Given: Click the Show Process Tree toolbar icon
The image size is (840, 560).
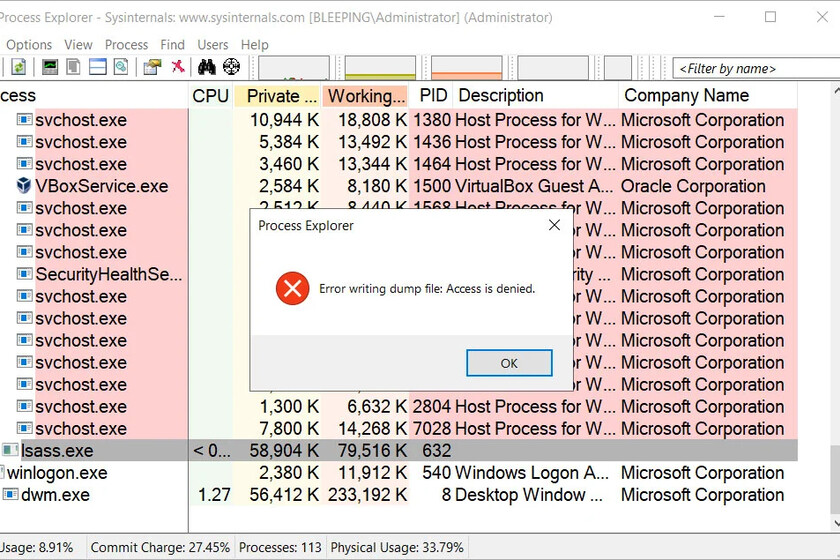Looking at the screenshot, I should 74,67.
